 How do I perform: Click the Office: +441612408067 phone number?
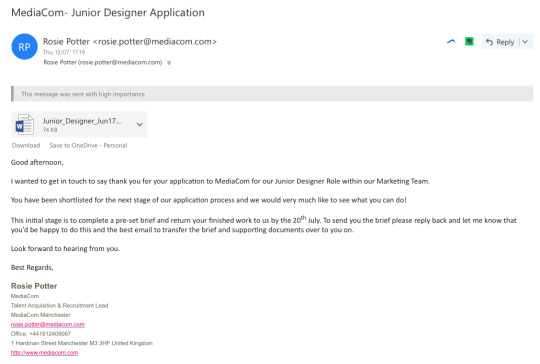(x=41, y=334)
